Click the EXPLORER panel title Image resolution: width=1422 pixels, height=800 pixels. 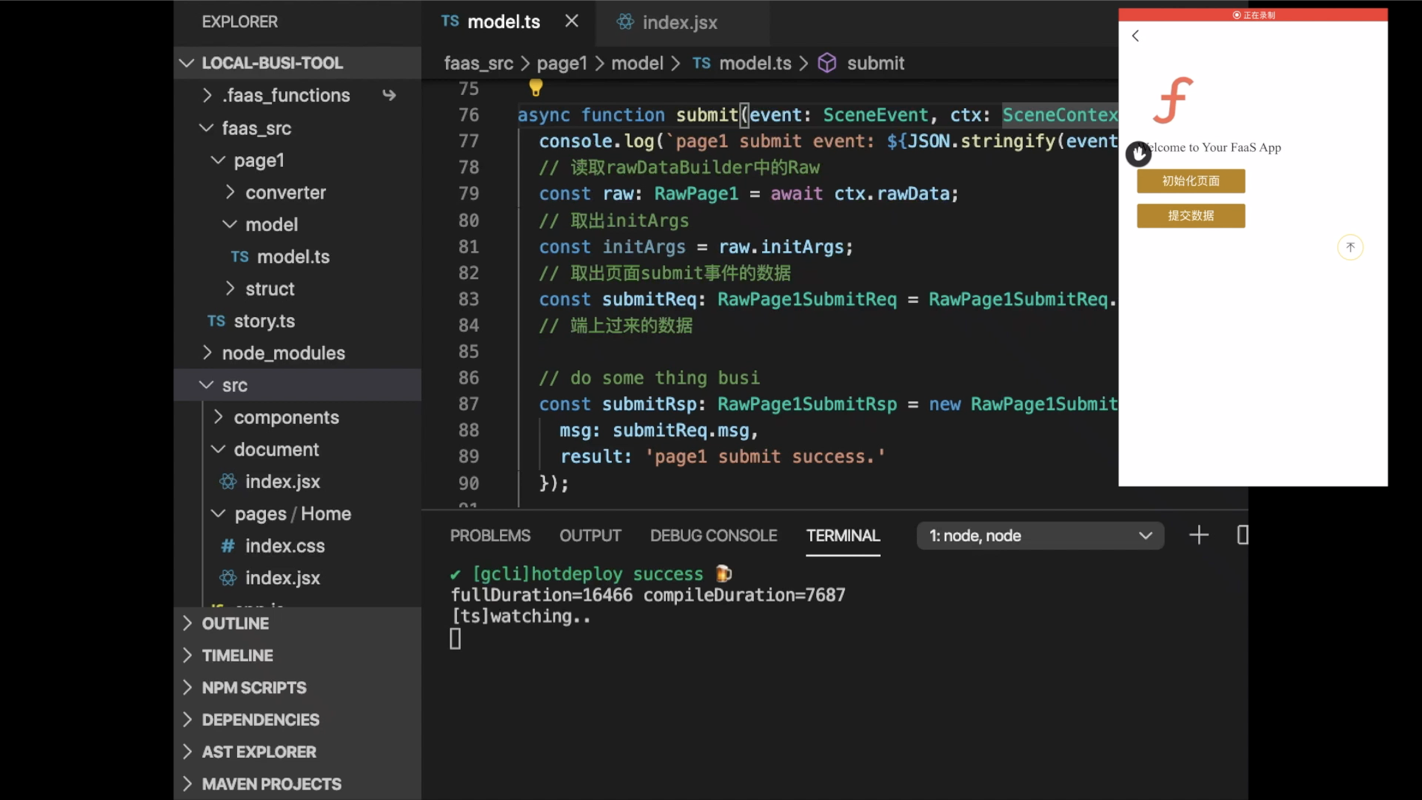click(x=240, y=22)
